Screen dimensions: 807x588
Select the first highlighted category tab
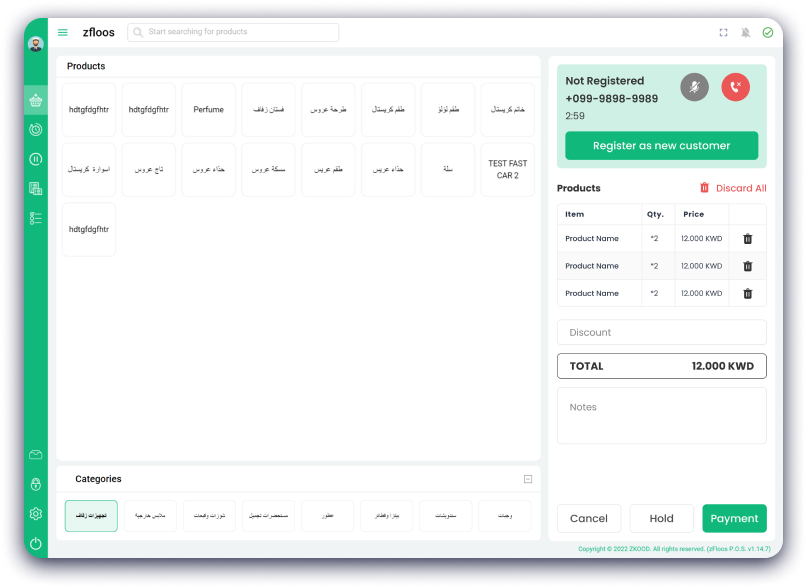click(91, 516)
